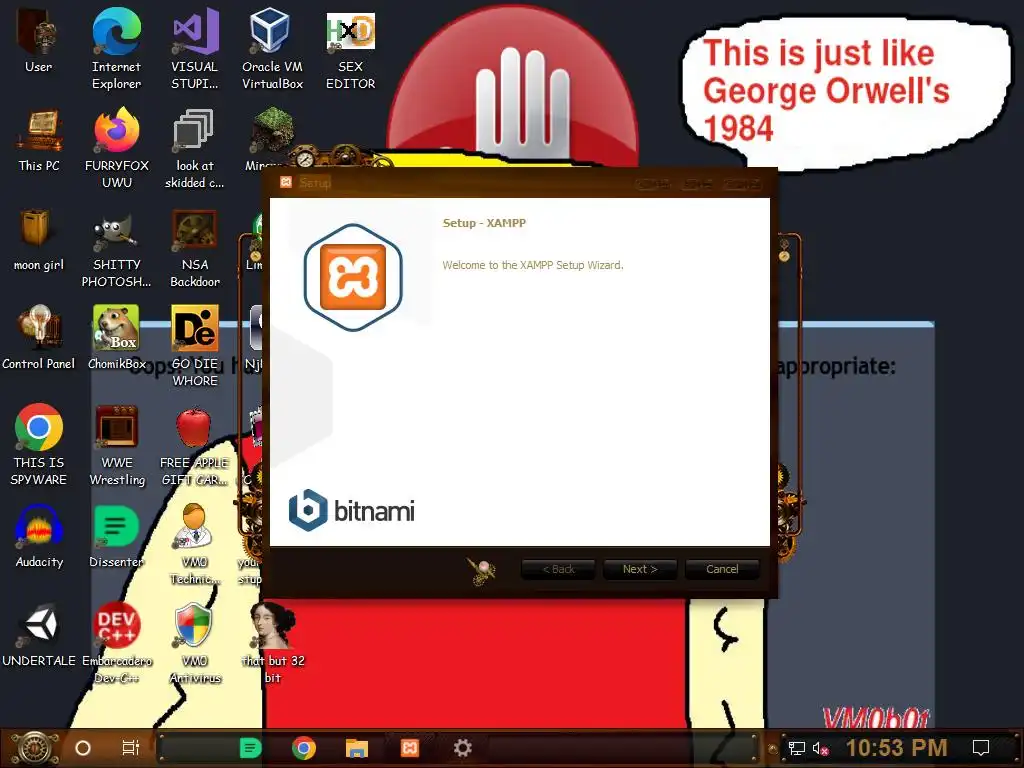Image resolution: width=1024 pixels, height=768 pixels.
Task: Click 'Welcome to the XAMPP Setup Wizard' text
Action: [x=533, y=265]
